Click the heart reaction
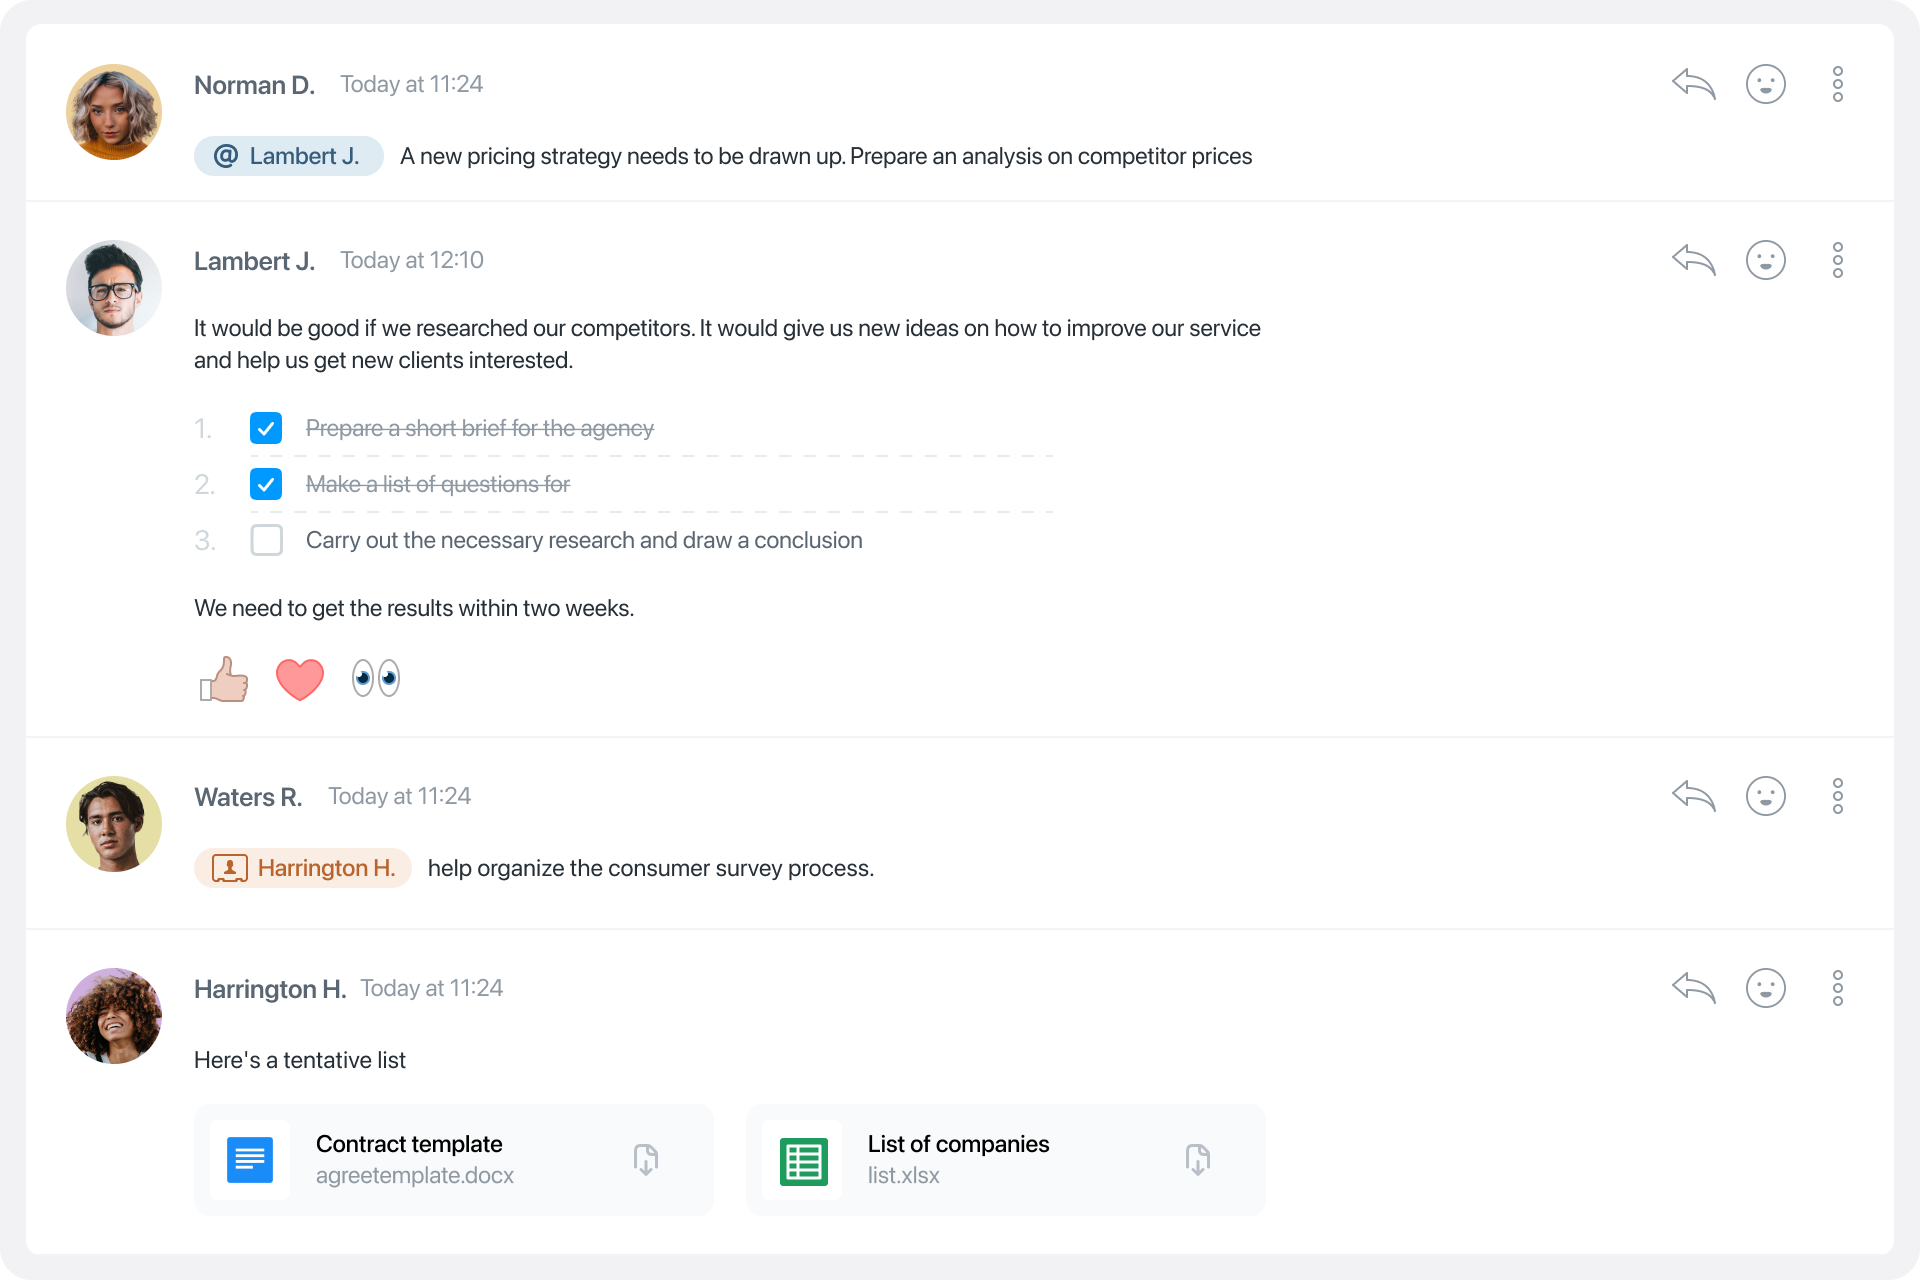1920x1280 pixels. [299, 678]
